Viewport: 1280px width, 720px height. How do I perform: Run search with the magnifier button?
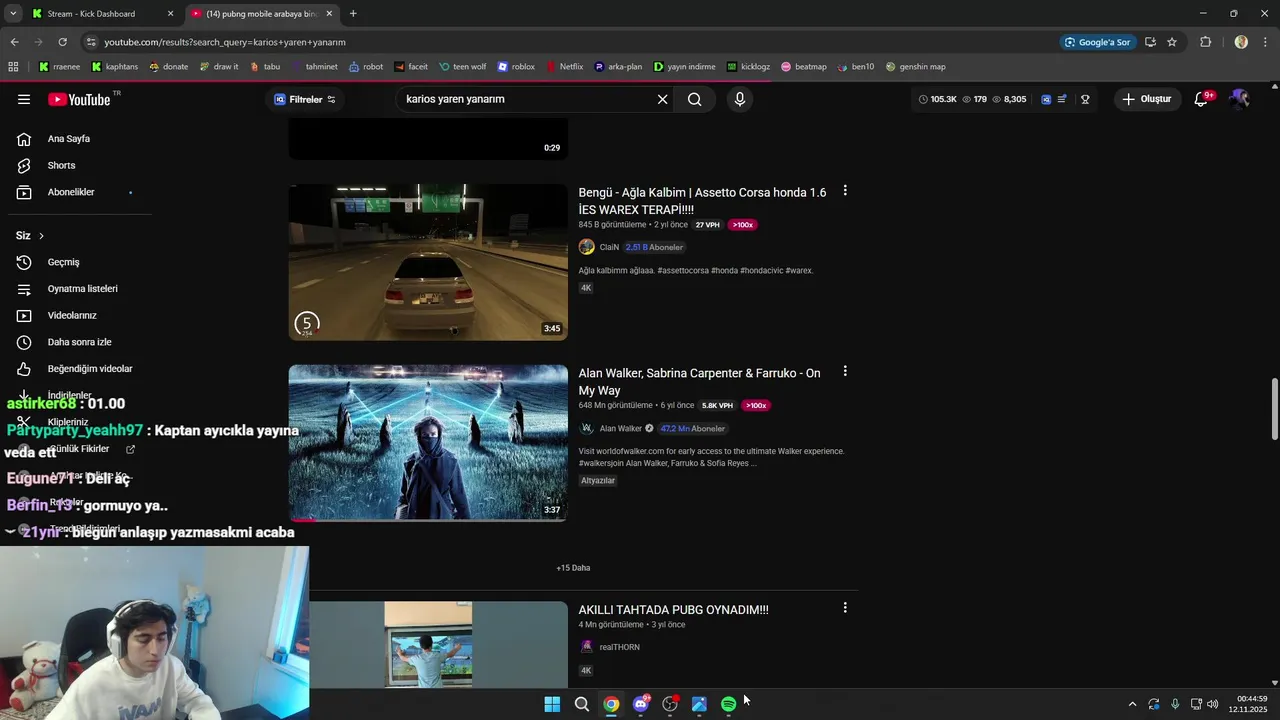pyautogui.click(x=694, y=99)
